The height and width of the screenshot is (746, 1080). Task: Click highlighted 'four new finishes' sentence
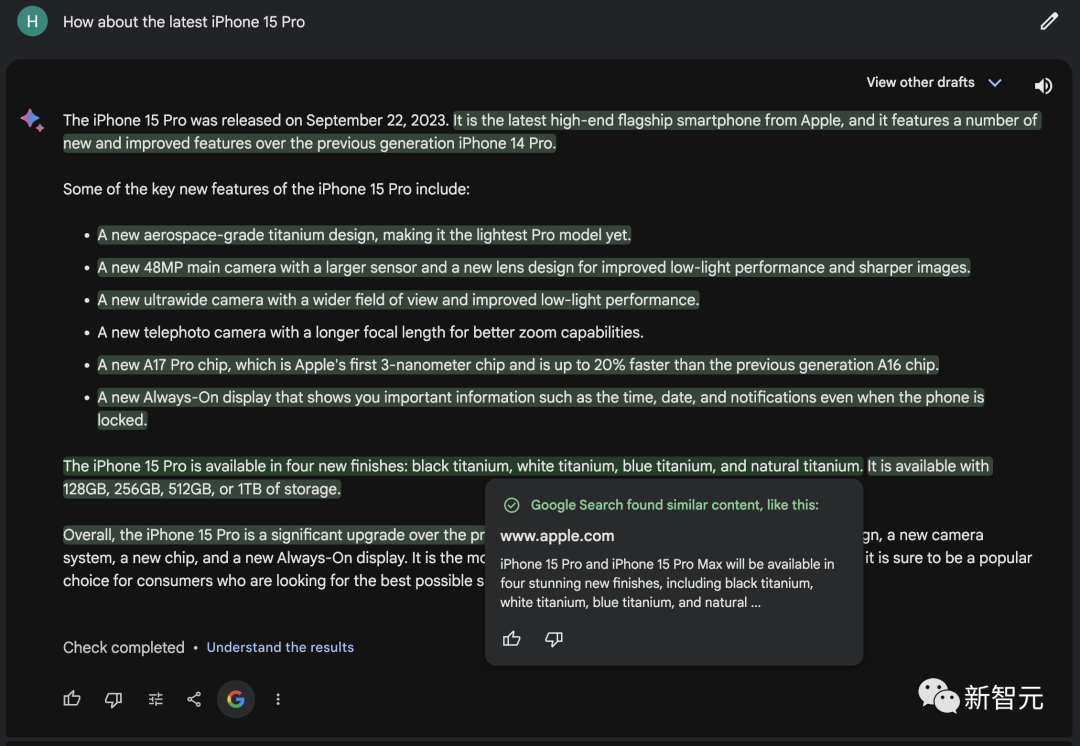(463, 466)
